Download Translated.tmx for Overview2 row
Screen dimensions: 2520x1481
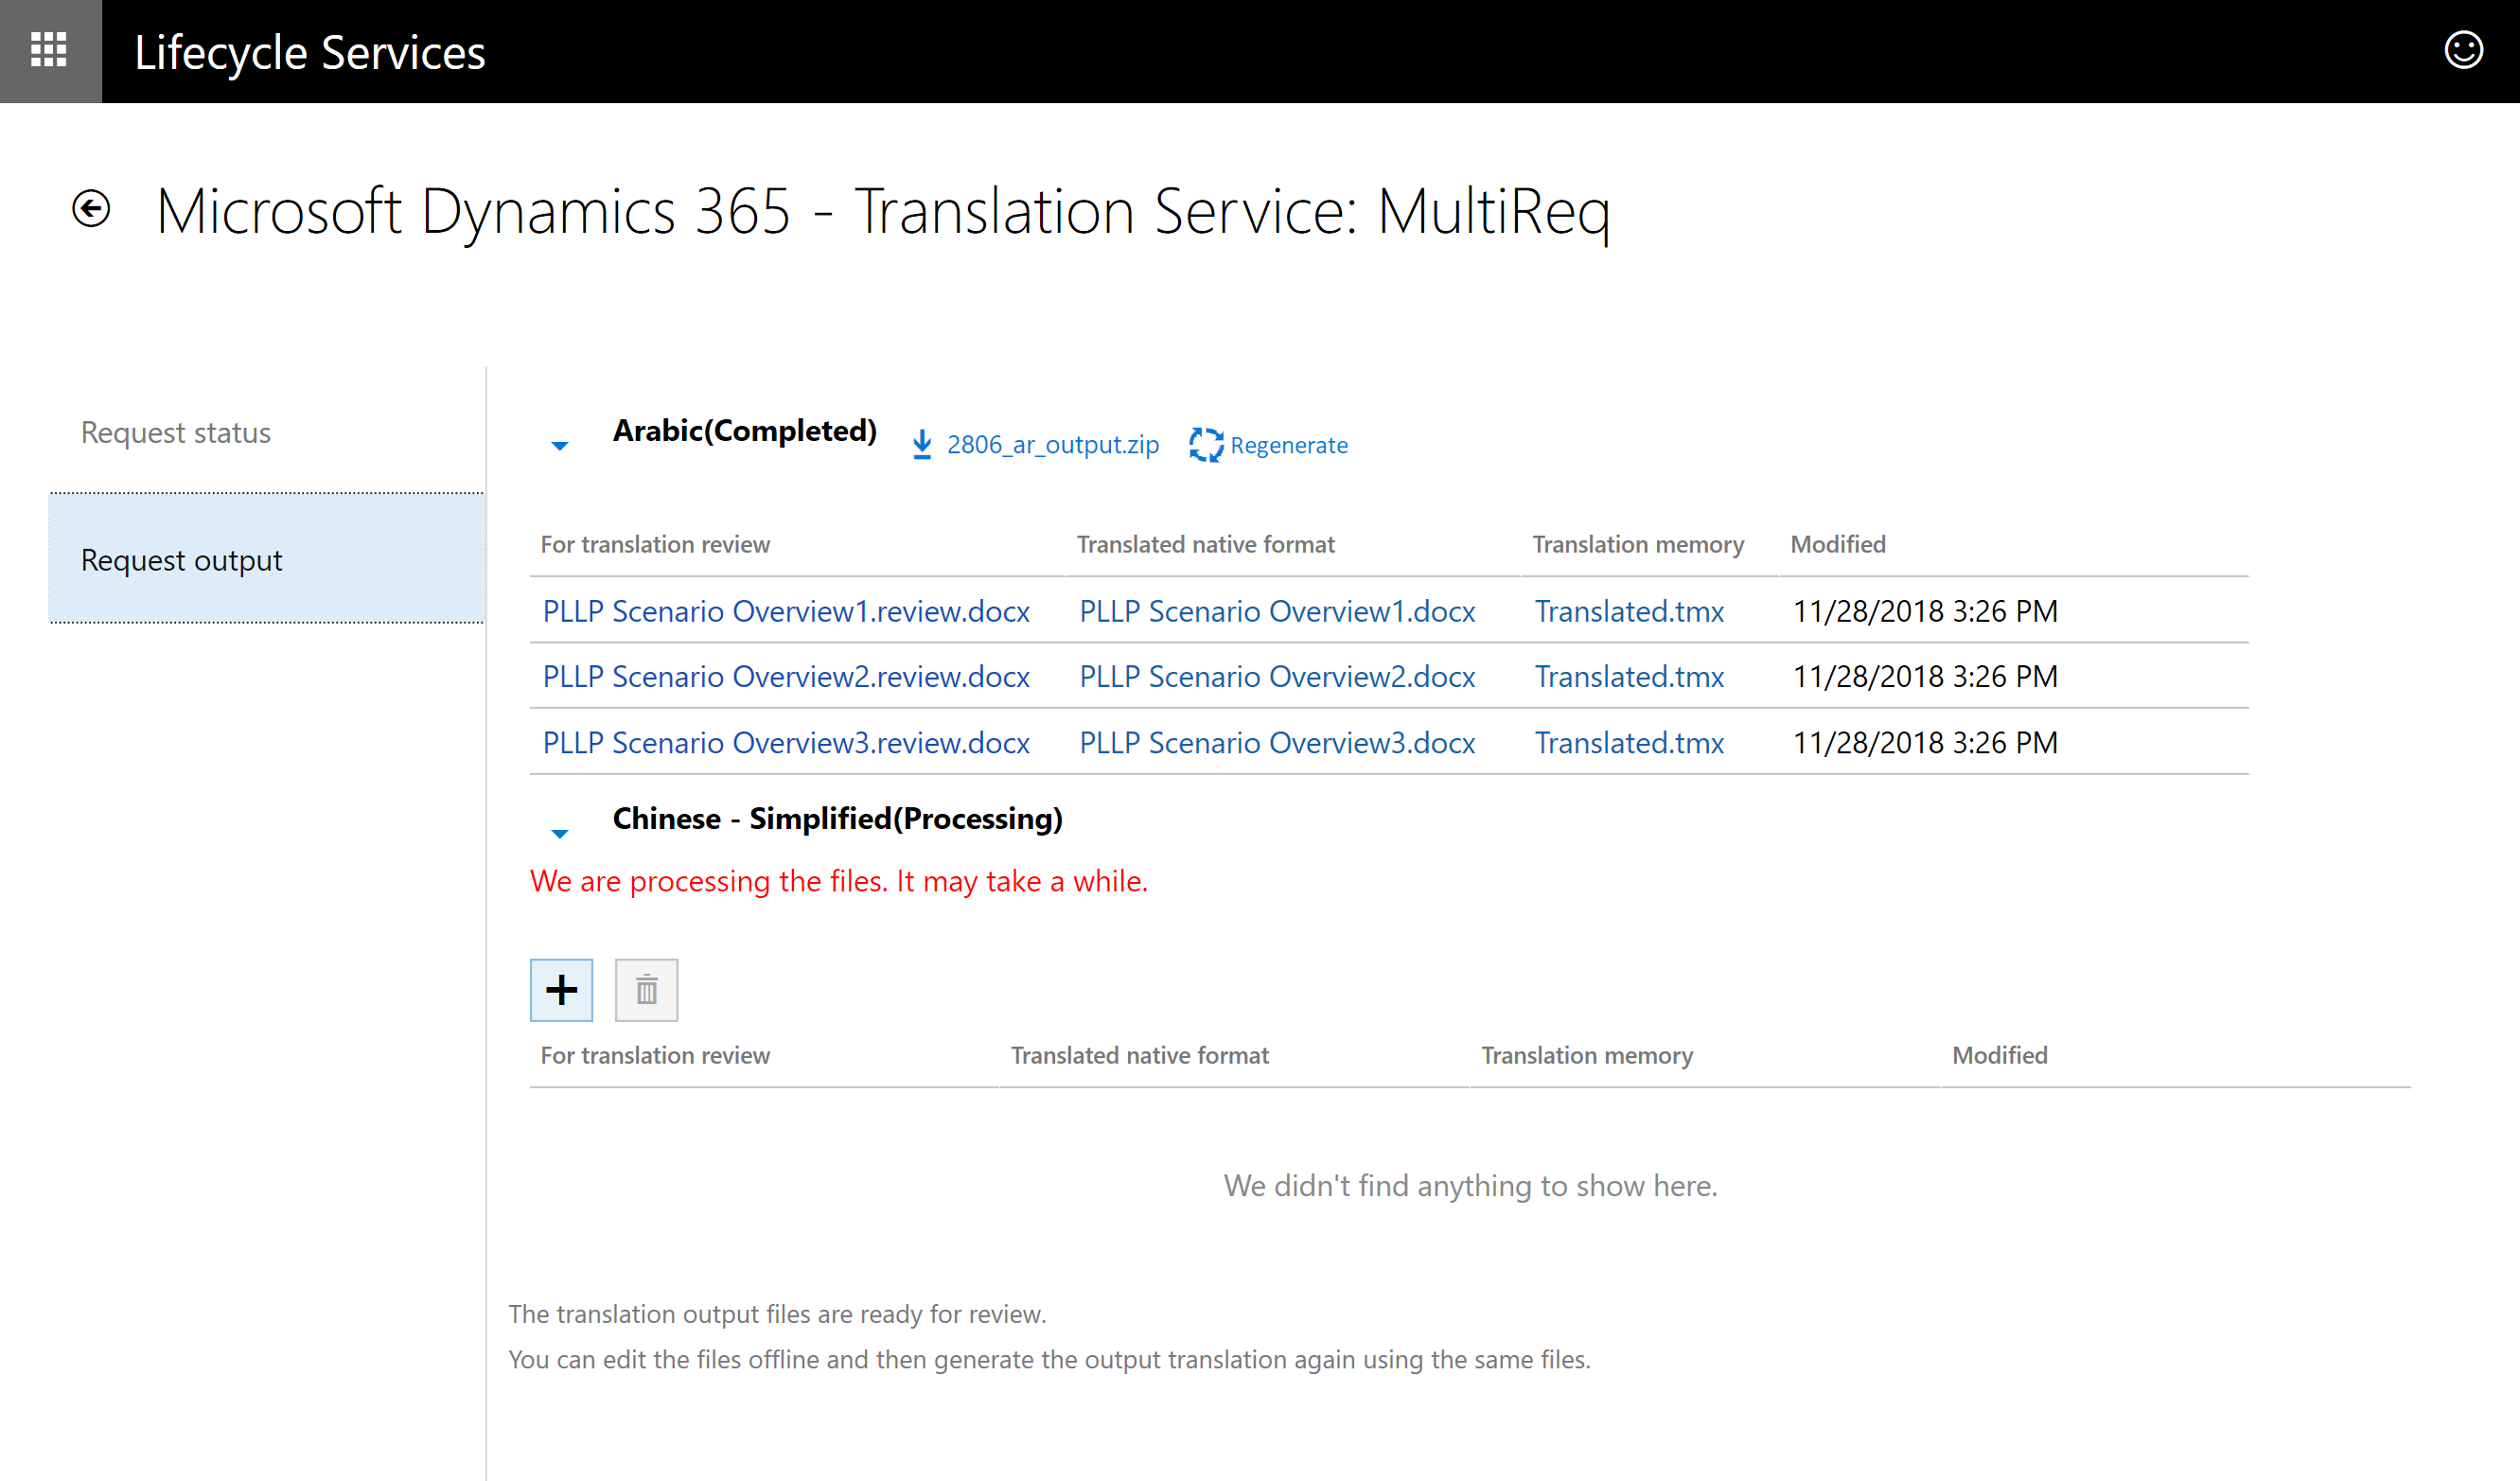click(1629, 677)
